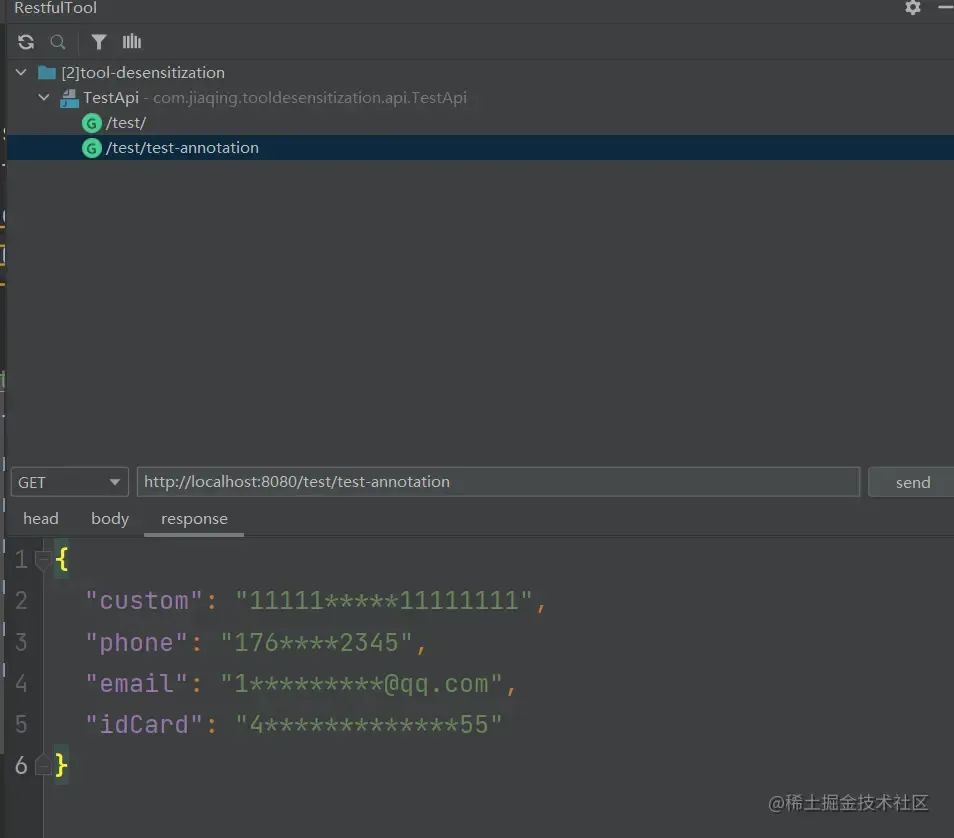
Task: Click the RestfulTool panel title
Action: (55, 8)
